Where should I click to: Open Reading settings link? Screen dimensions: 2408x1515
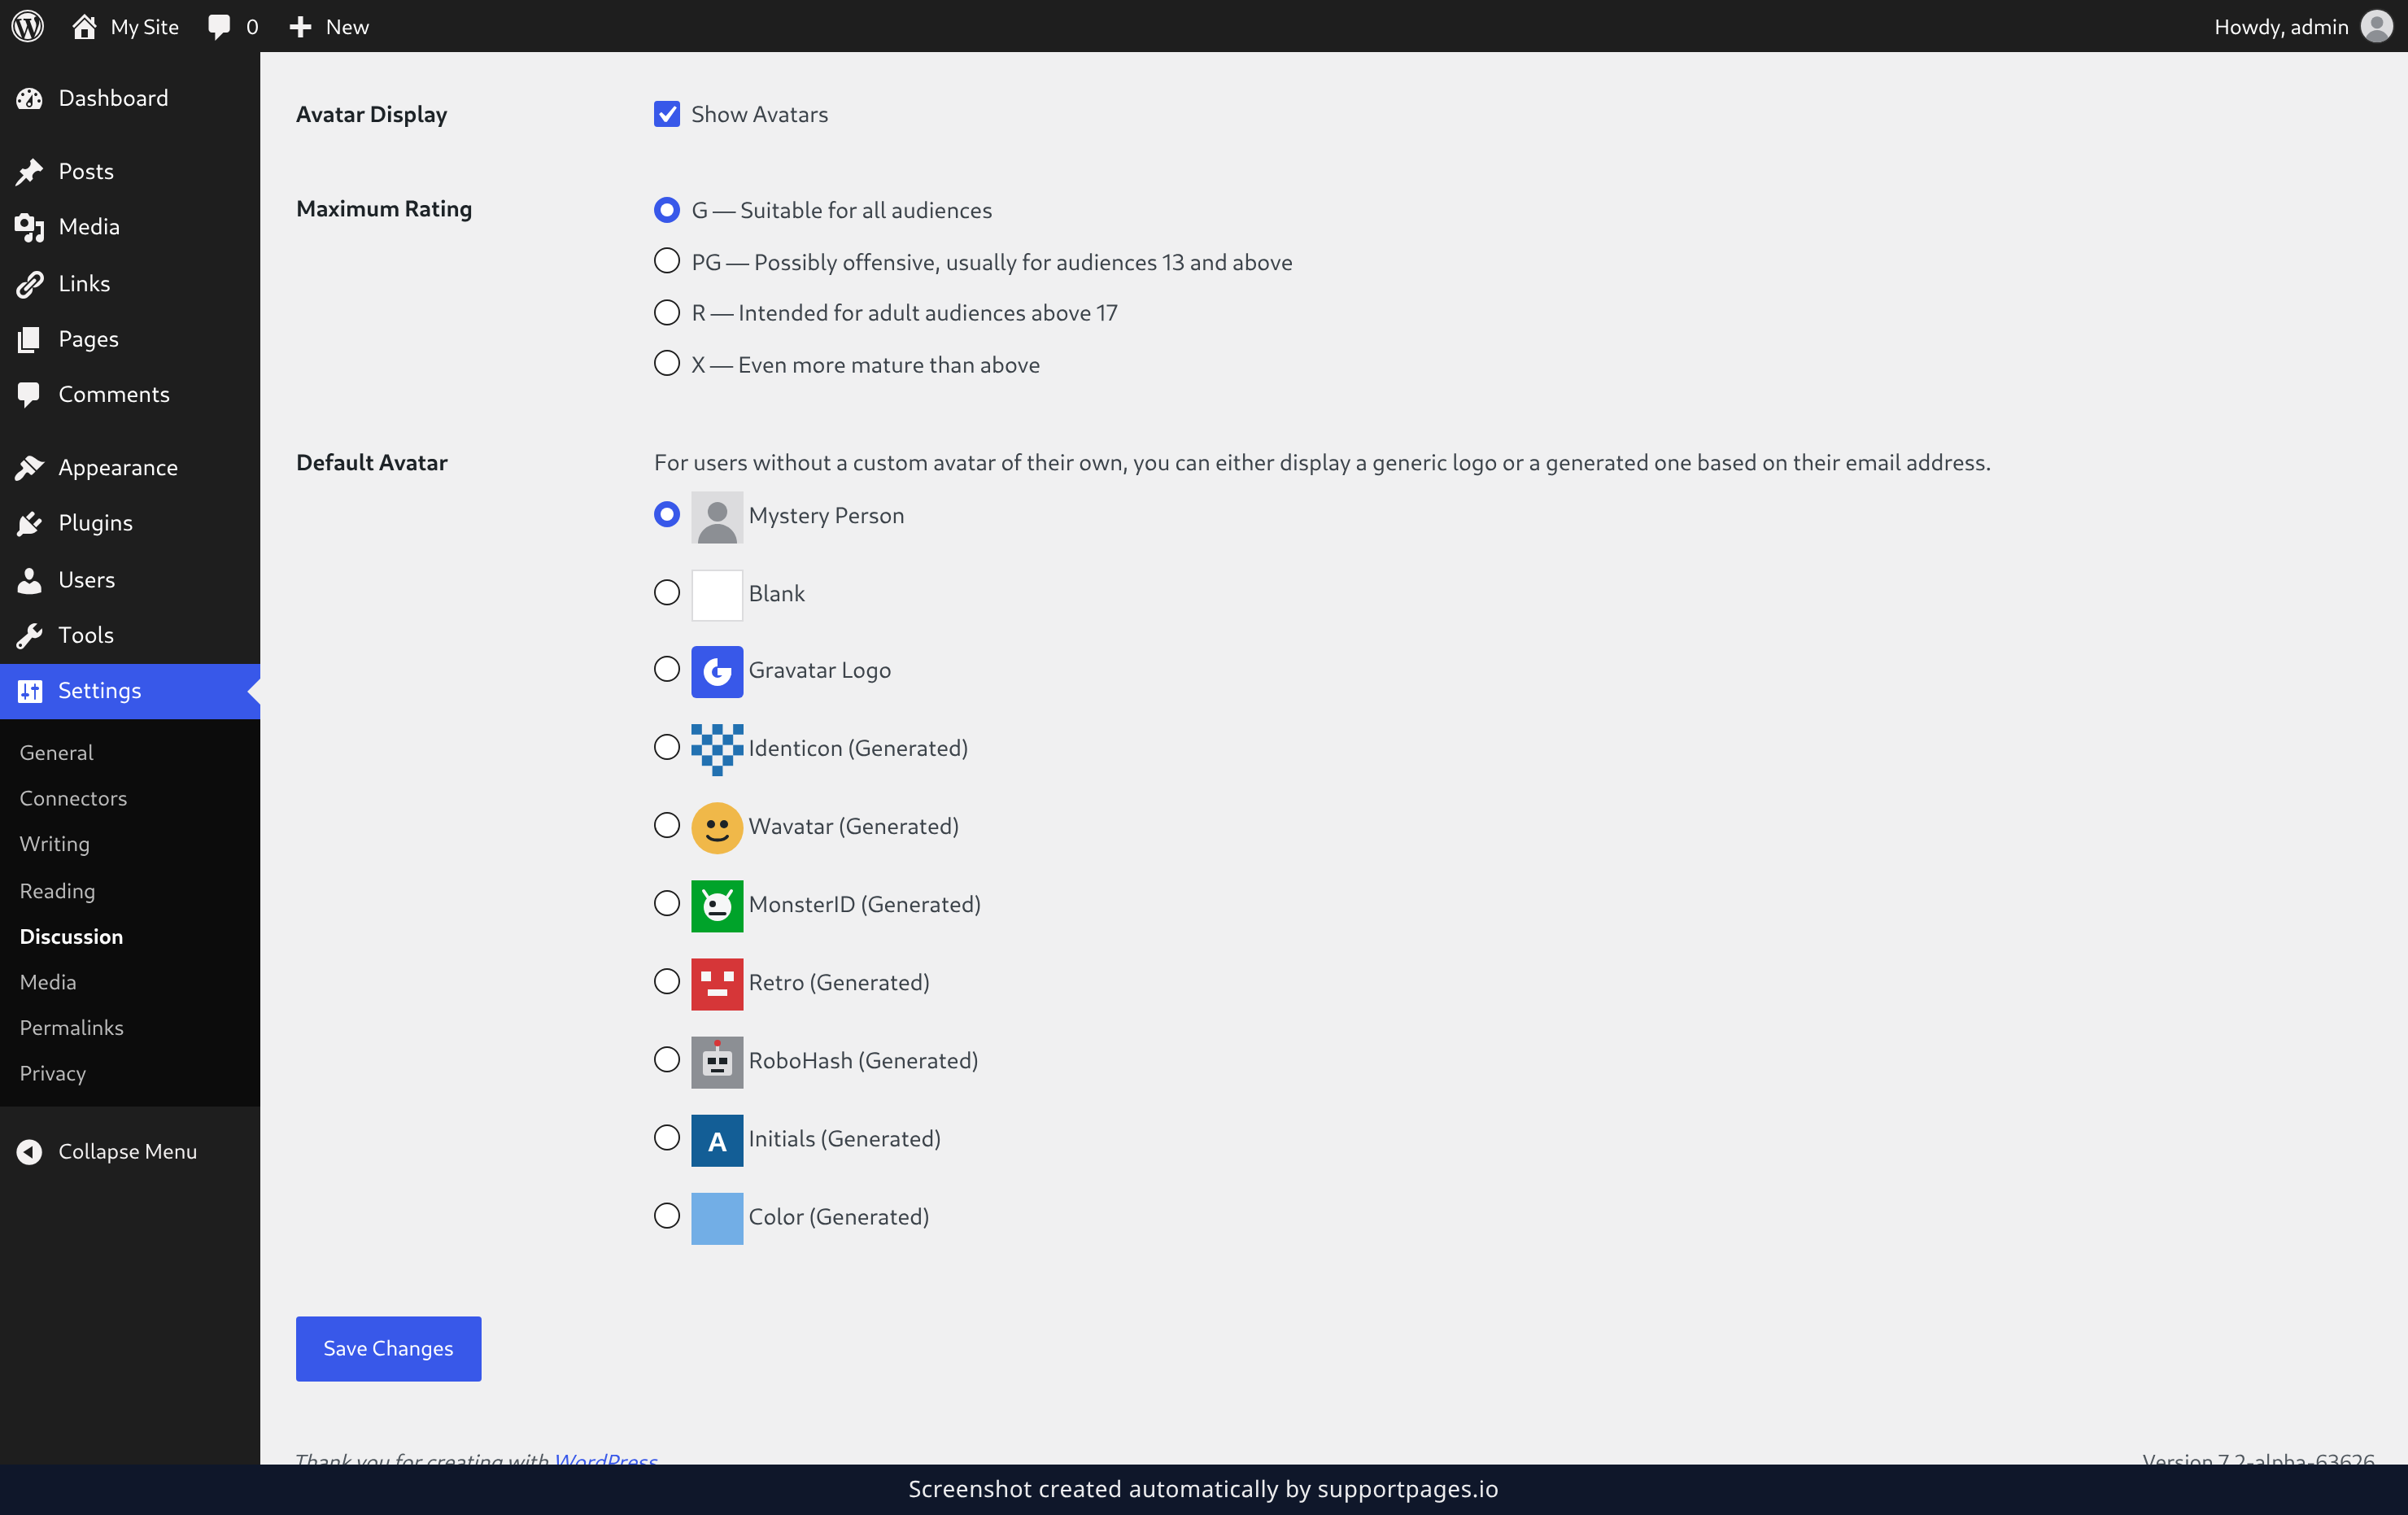pos(58,890)
